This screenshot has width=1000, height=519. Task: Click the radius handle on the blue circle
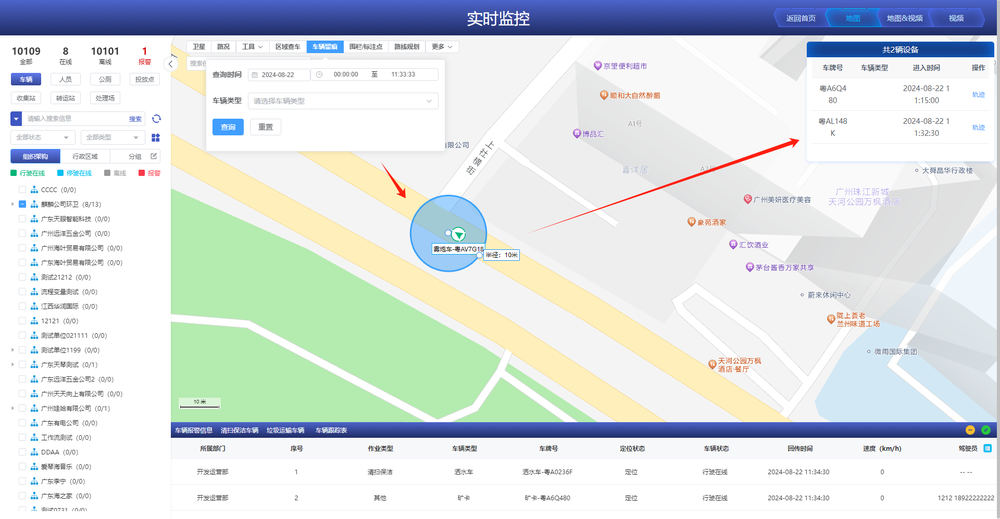(x=480, y=255)
